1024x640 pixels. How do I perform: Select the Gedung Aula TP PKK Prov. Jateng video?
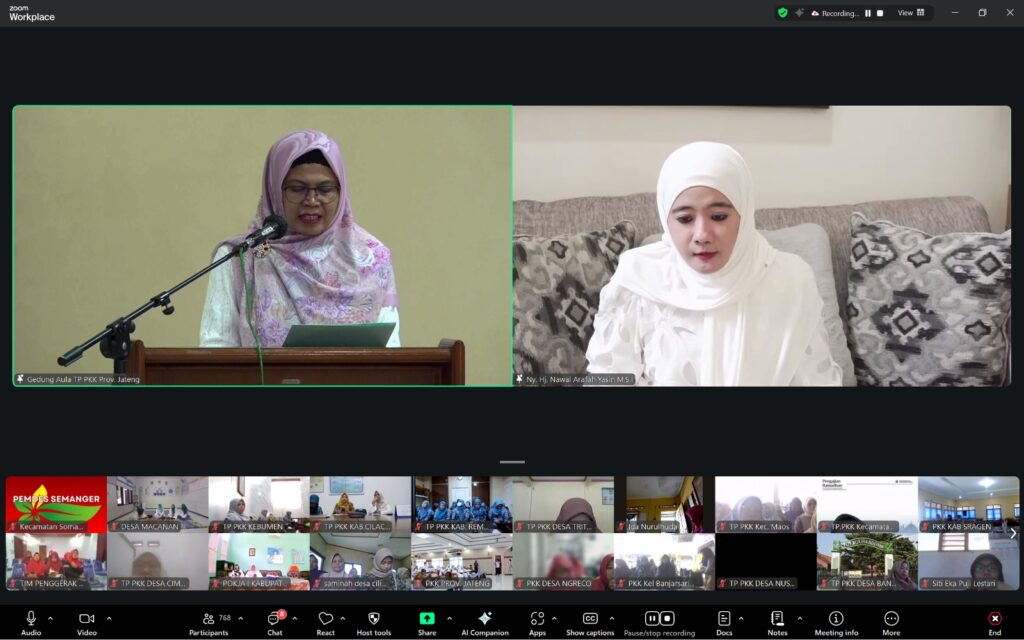[263, 246]
